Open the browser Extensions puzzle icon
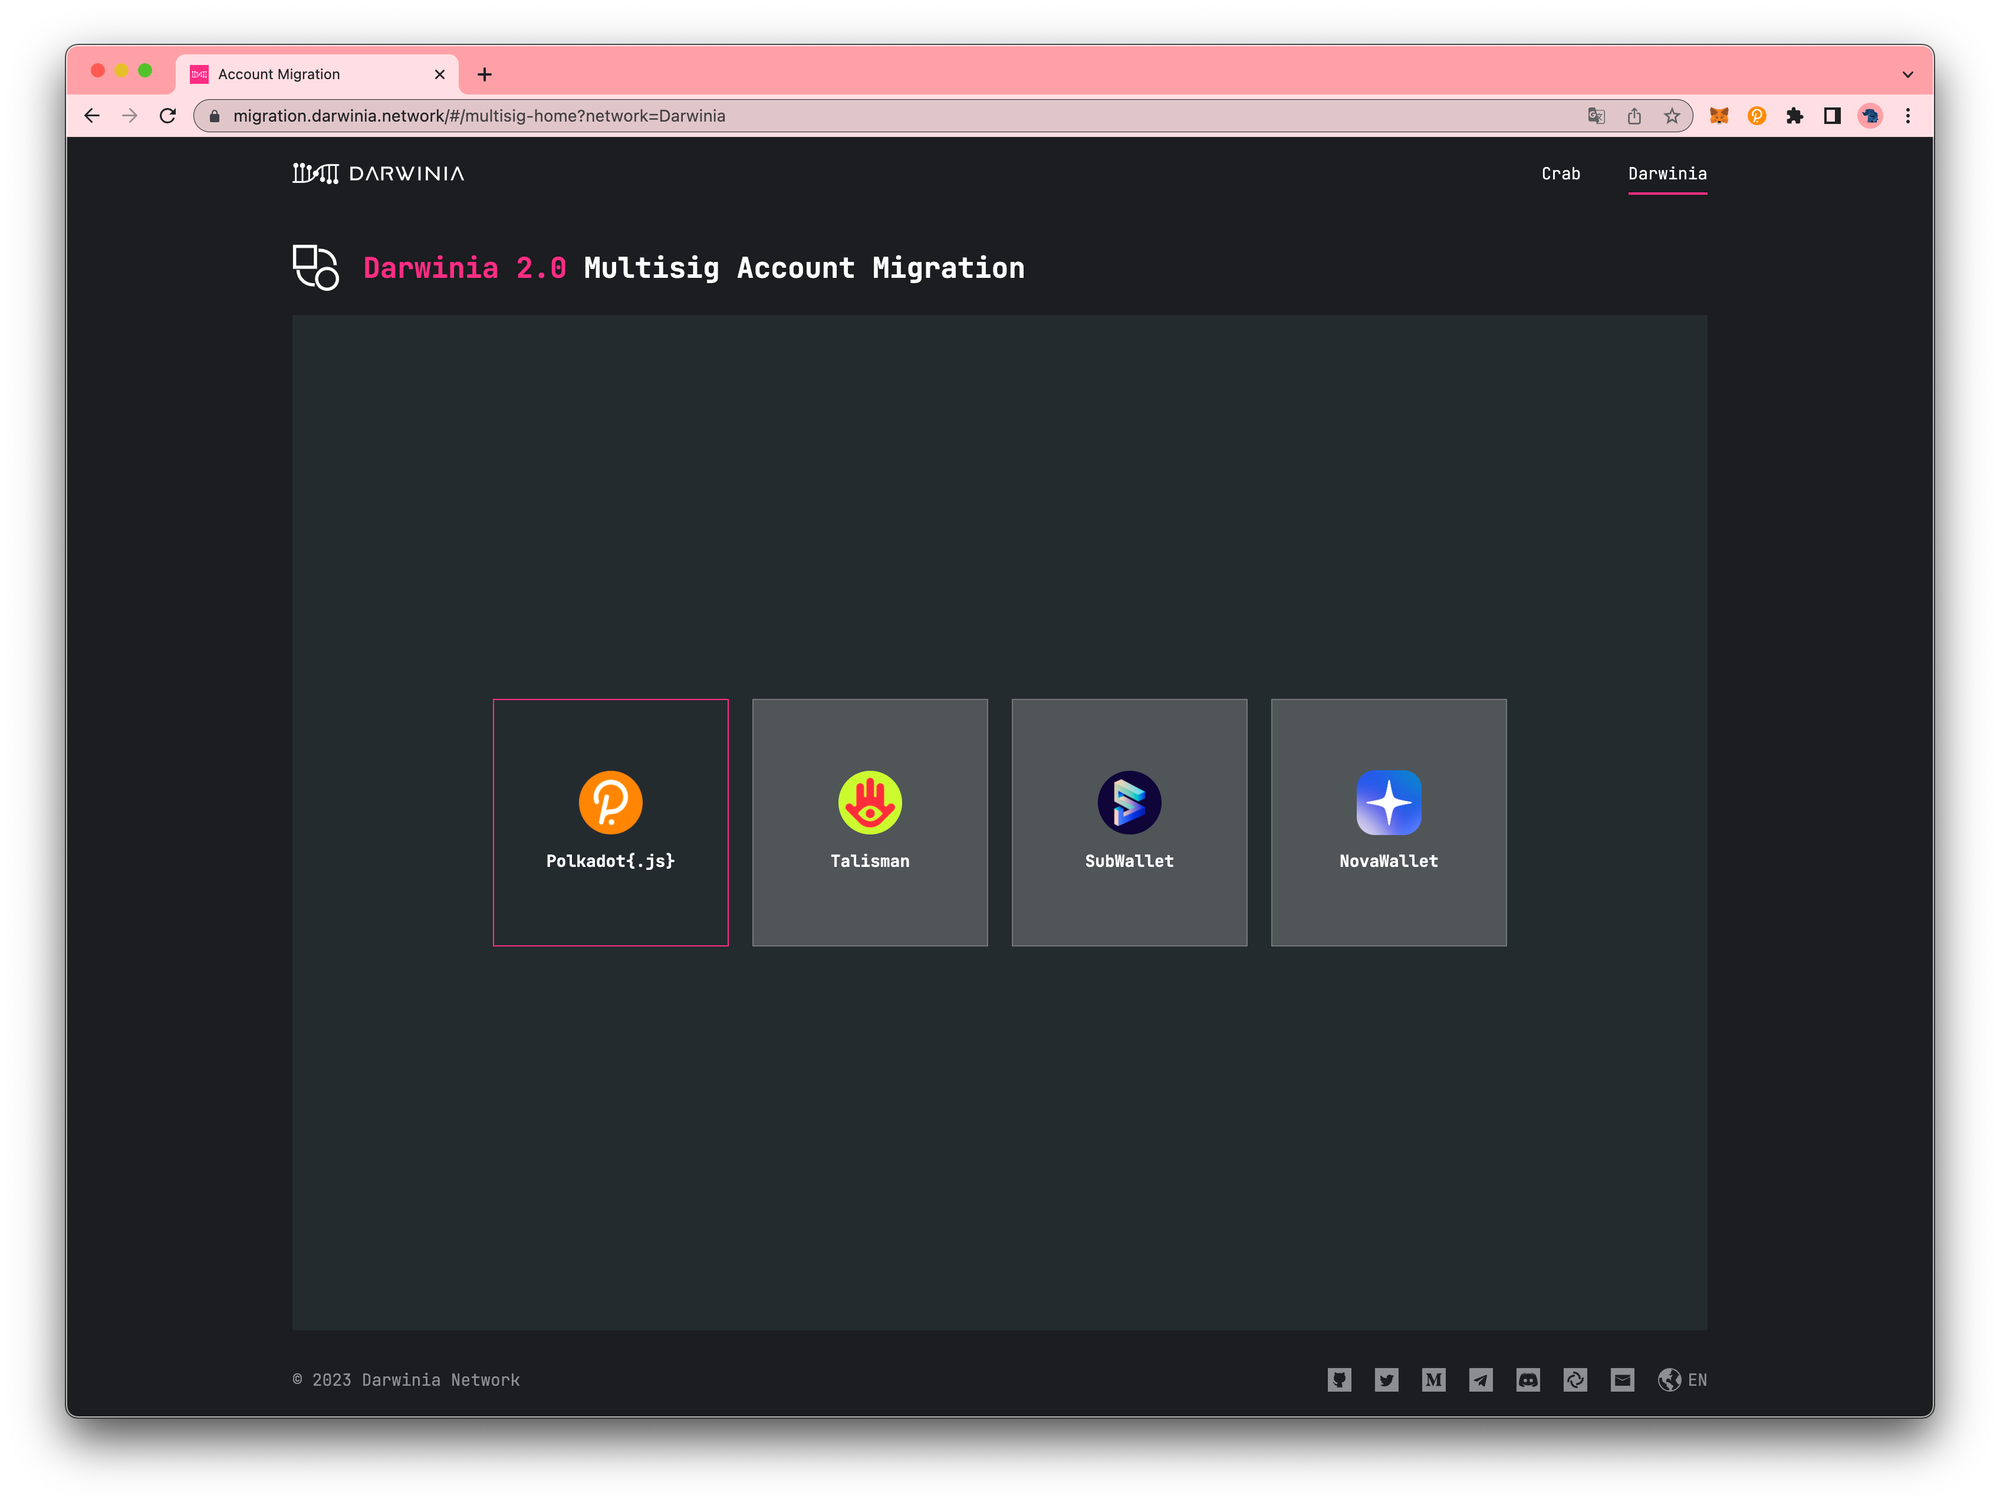Screen dimensions: 2000x1505 pyautogui.click(x=1794, y=116)
